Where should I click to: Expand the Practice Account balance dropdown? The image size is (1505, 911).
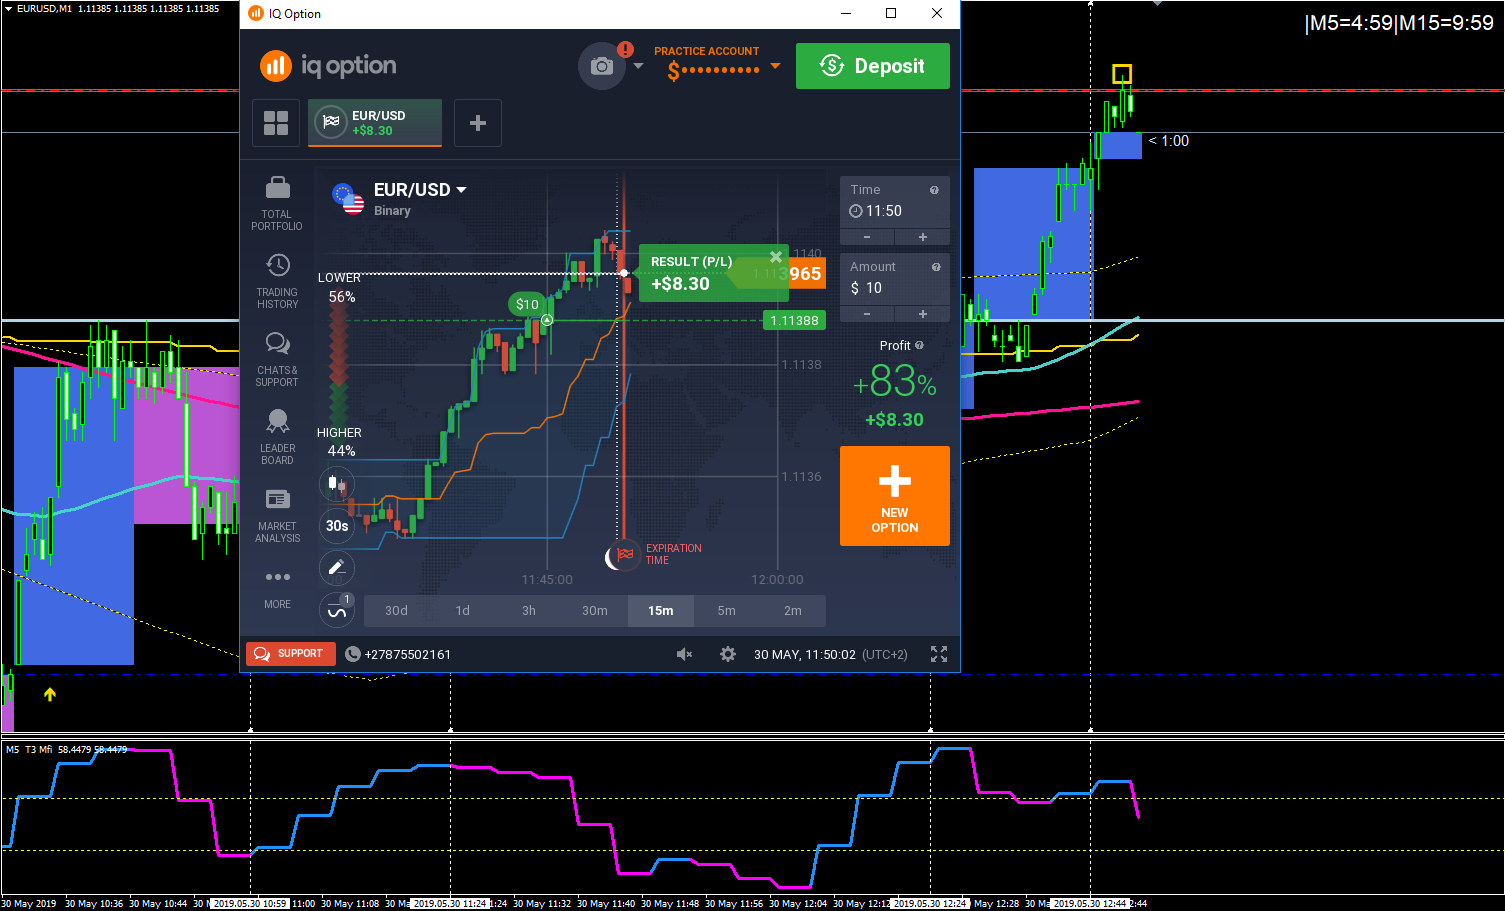click(775, 67)
